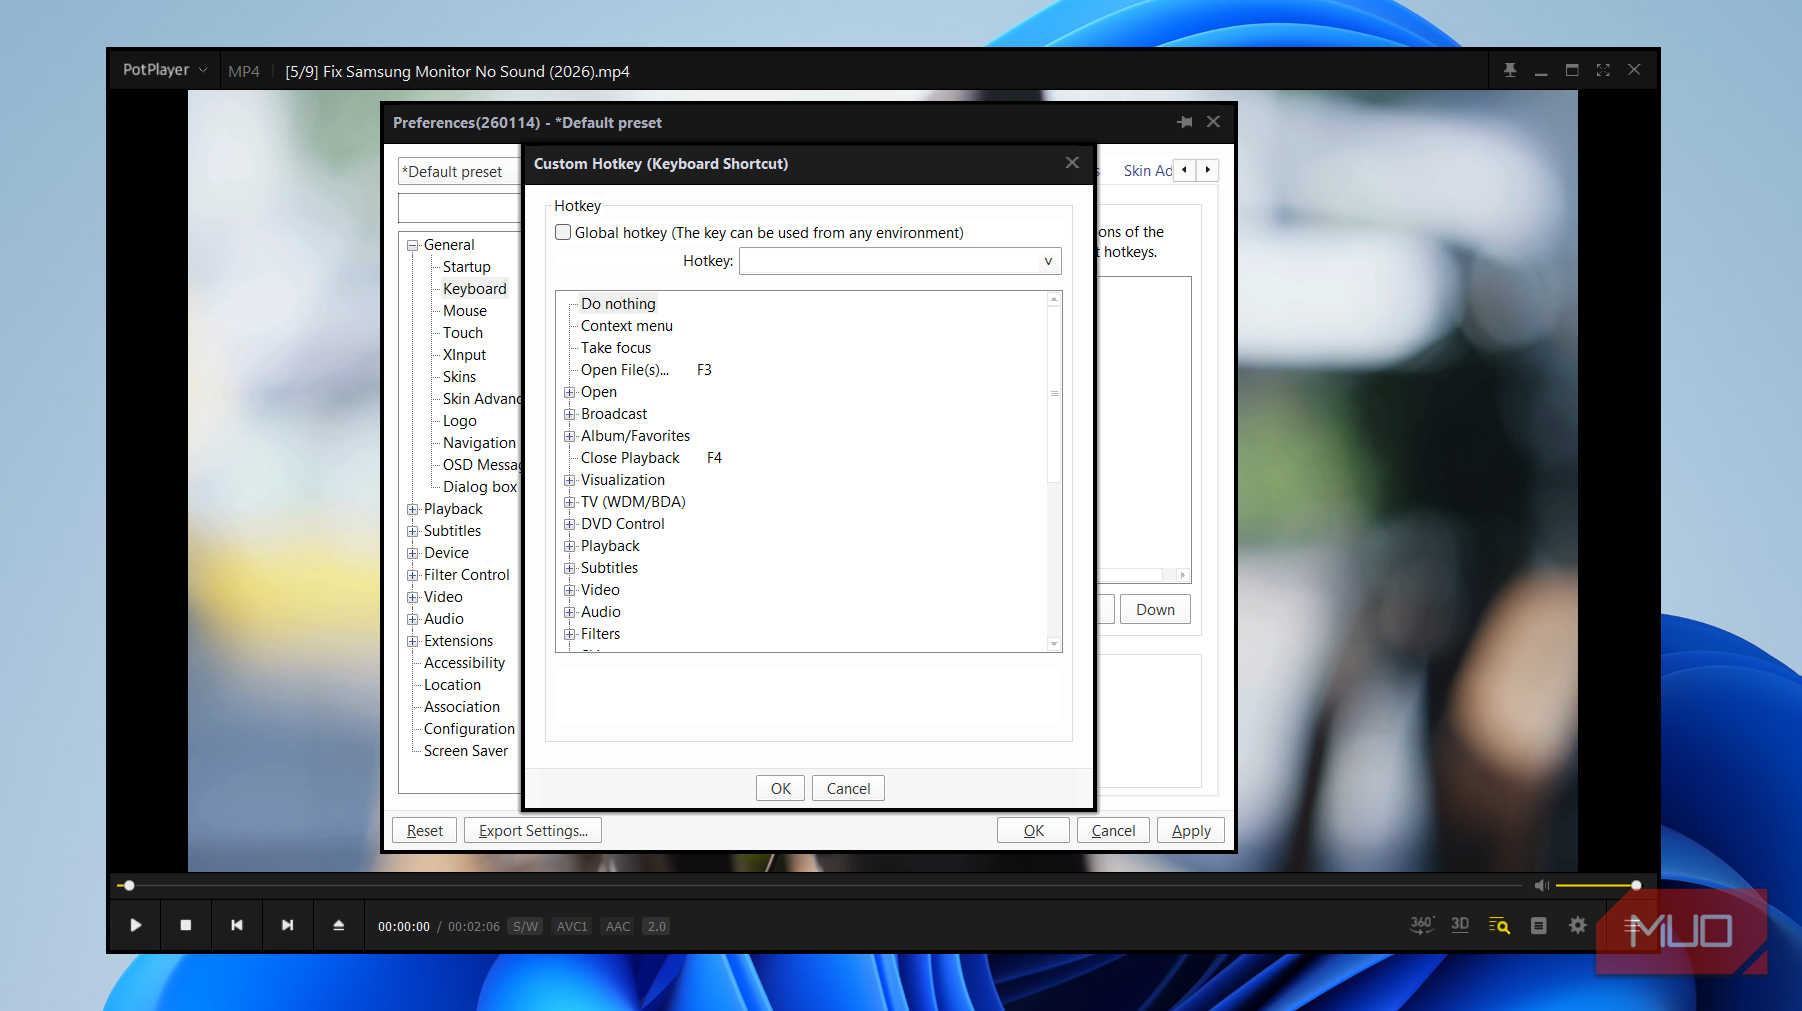Open the control panel gear icon
This screenshot has width=1802, height=1011.
click(x=1578, y=925)
